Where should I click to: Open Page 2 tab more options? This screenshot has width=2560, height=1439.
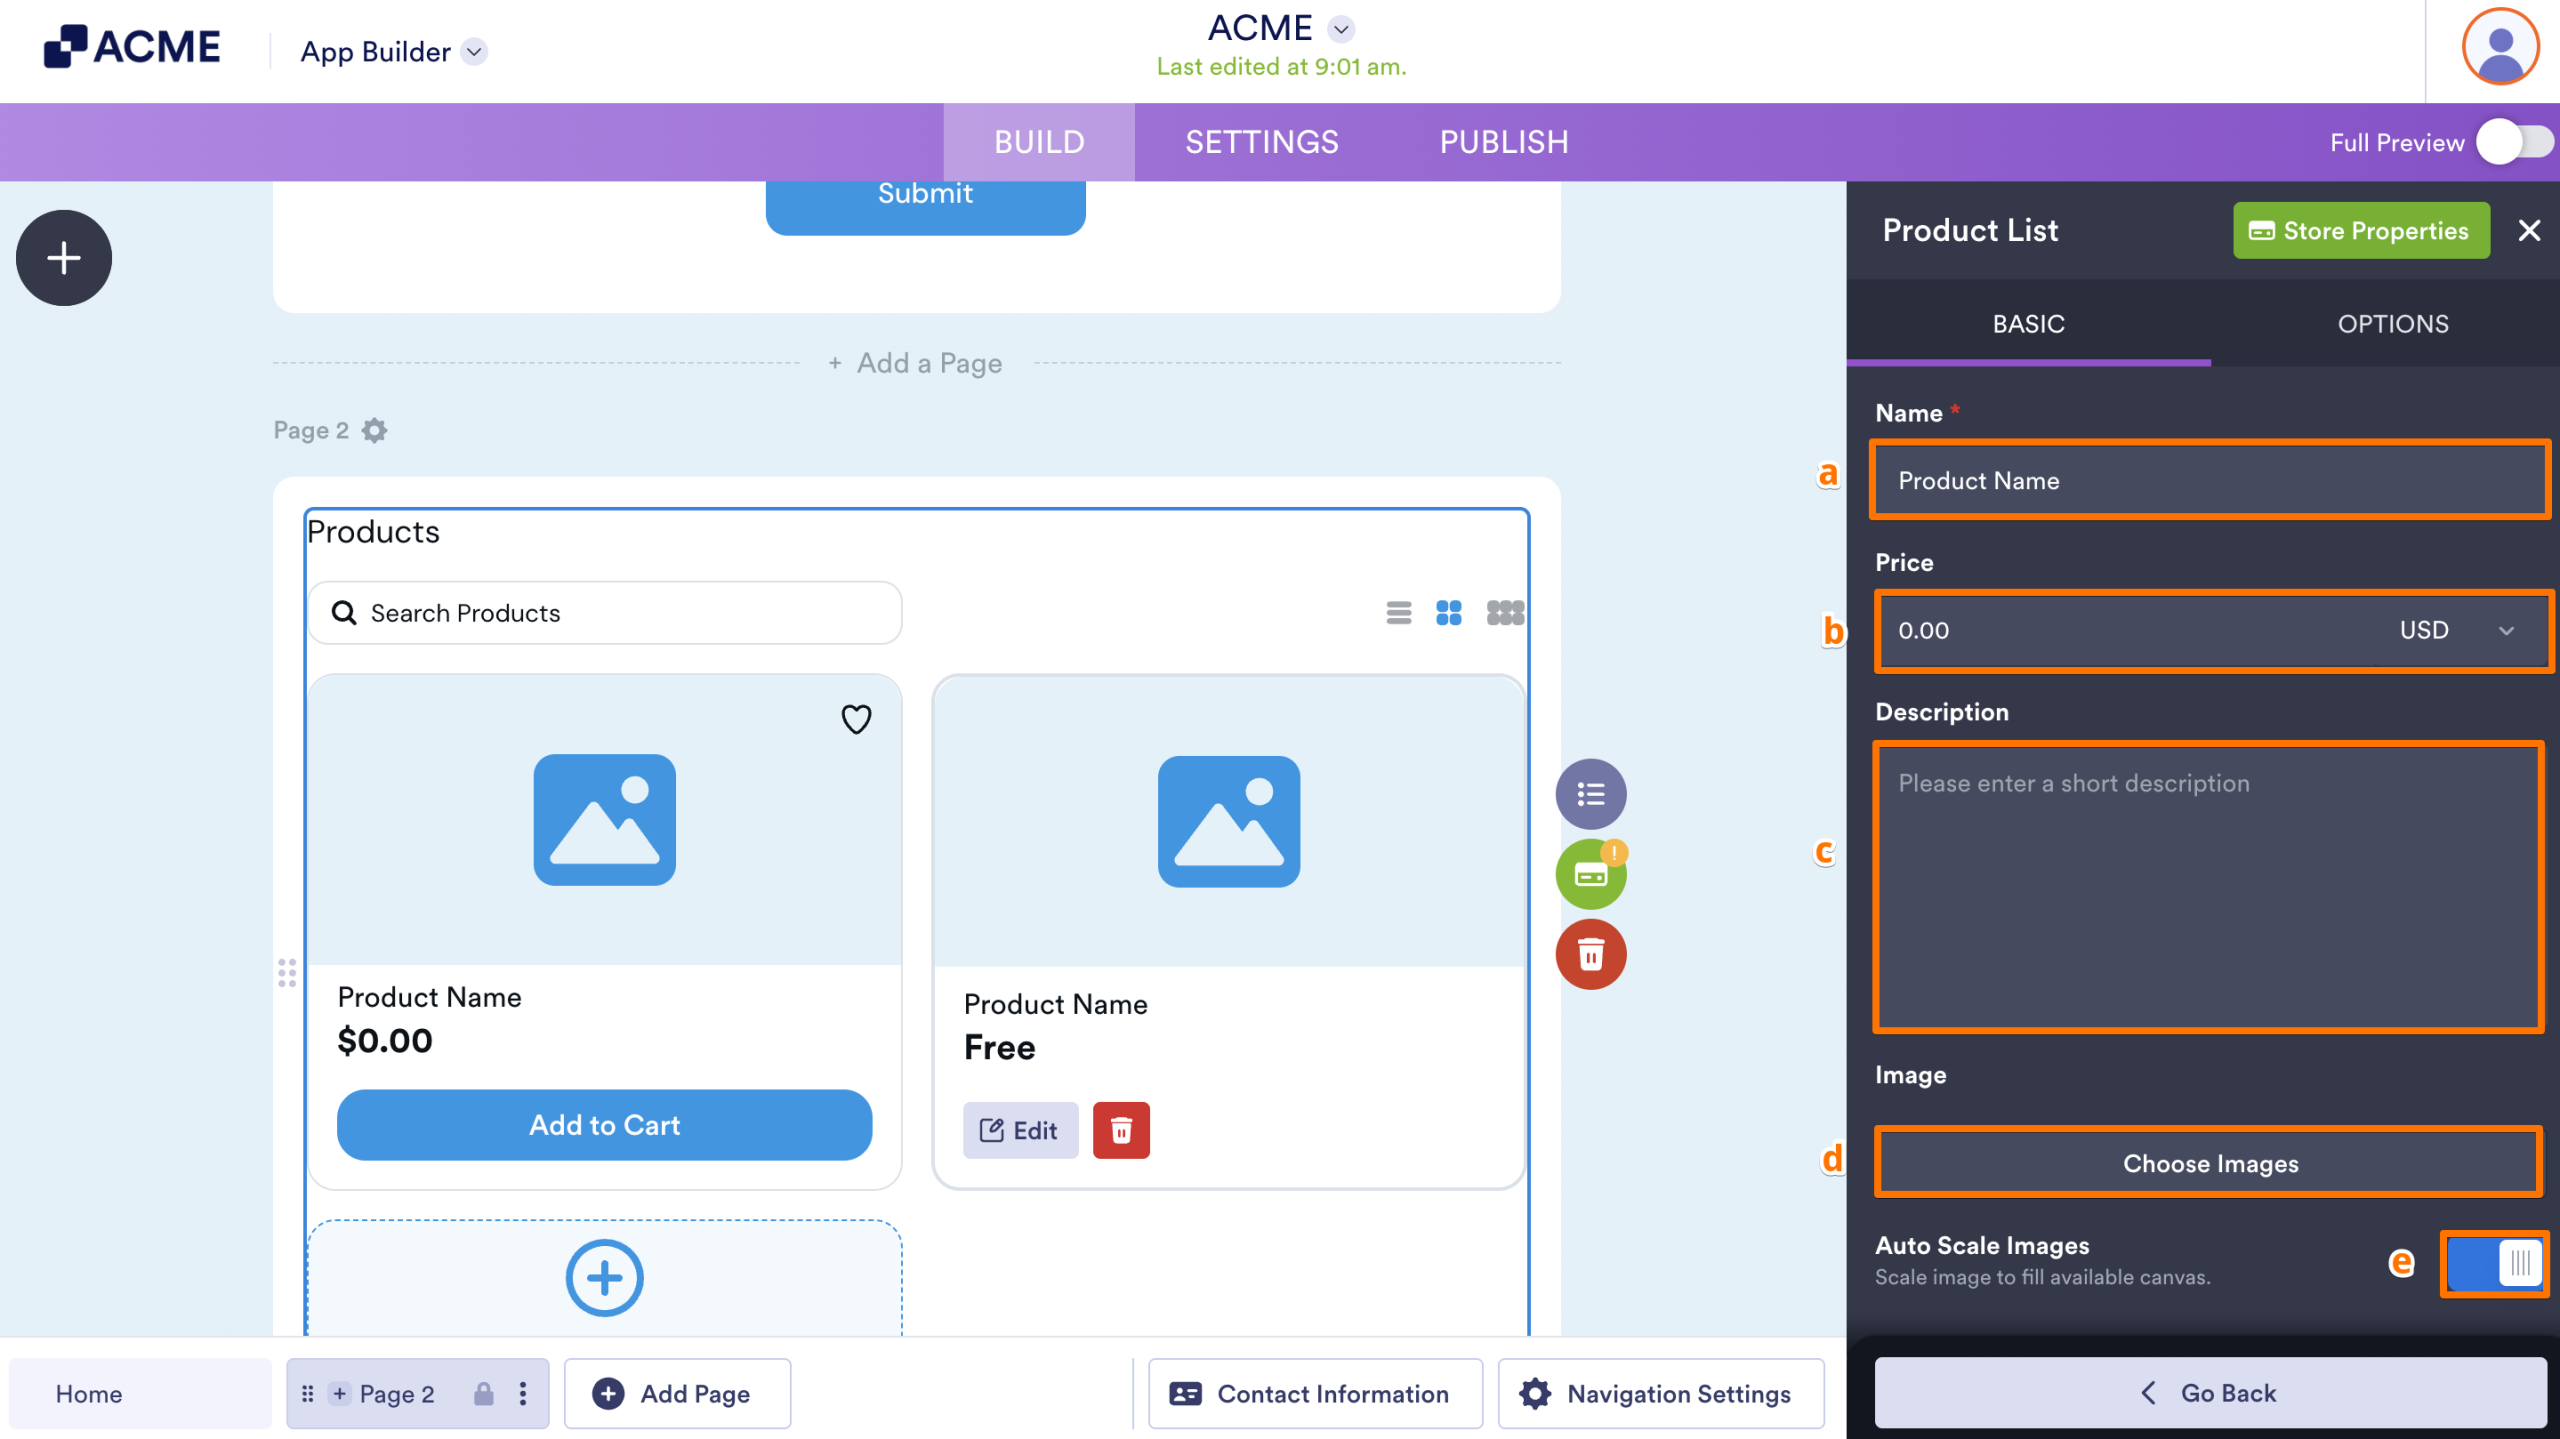[523, 1393]
